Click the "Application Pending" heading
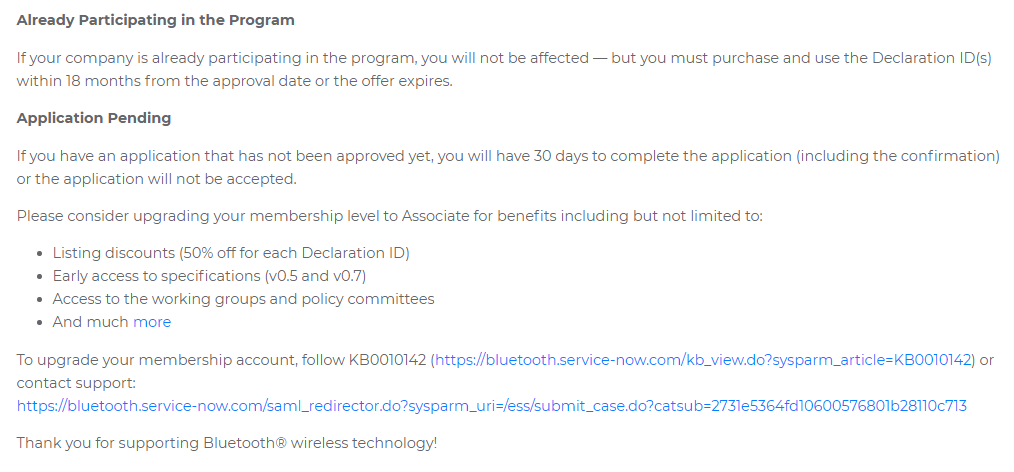This screenshot has width=1014, height=472. point(94,118)
